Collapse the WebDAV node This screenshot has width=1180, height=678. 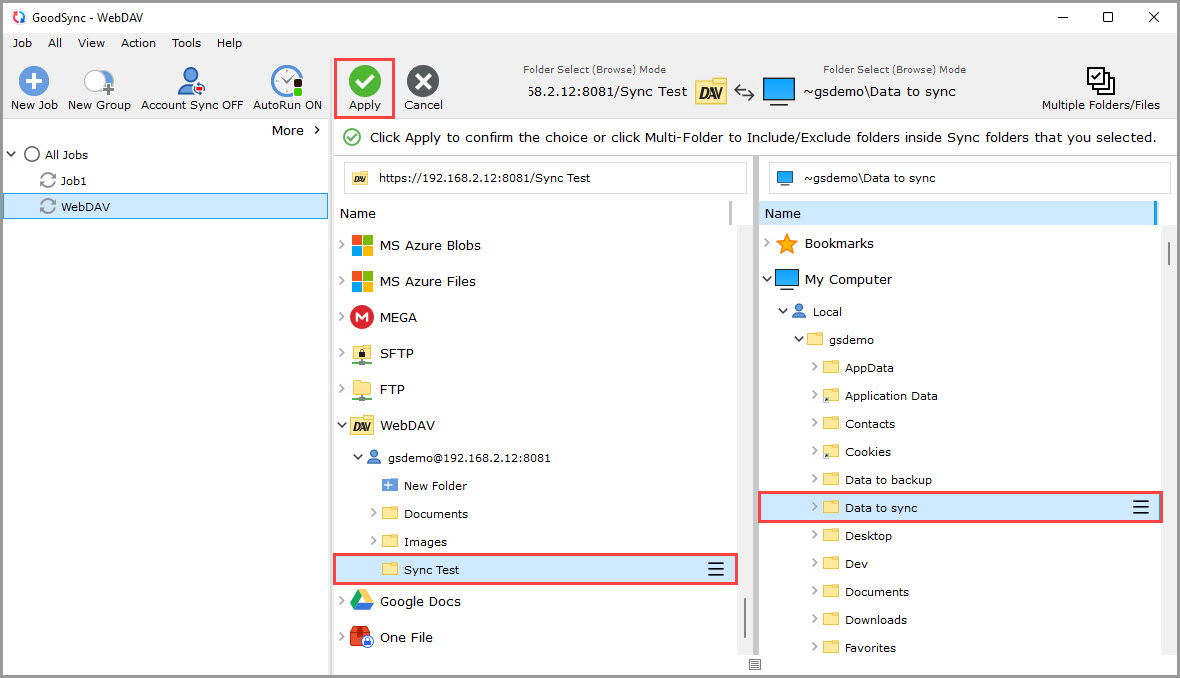[342, 425]
